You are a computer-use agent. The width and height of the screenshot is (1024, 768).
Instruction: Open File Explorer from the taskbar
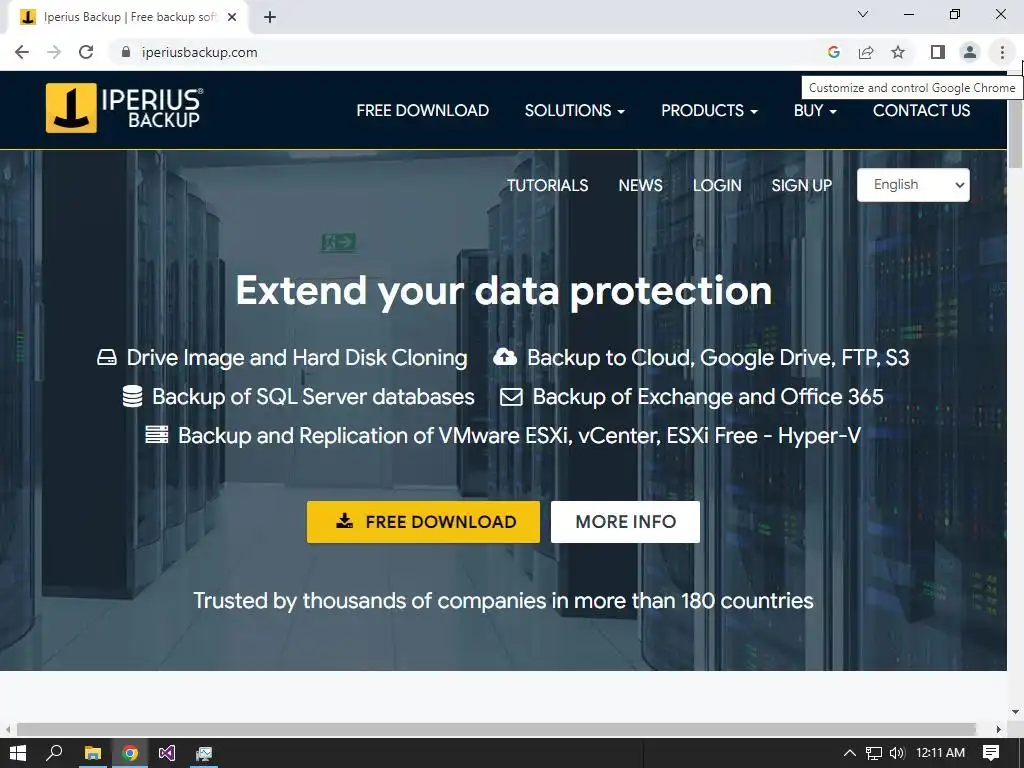tap(93, 753)
